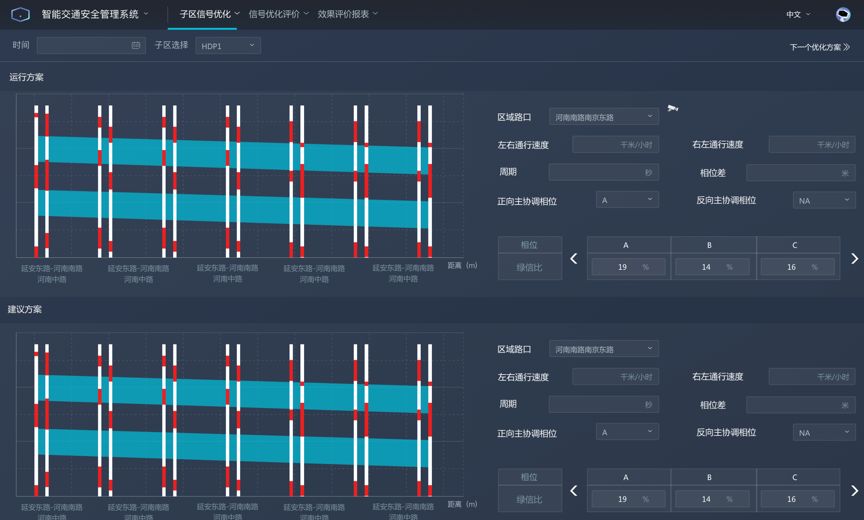This screenshot has height=520, width=864.
Task: Click the 相位 row label in 建议方案
Action: point(530,478)
